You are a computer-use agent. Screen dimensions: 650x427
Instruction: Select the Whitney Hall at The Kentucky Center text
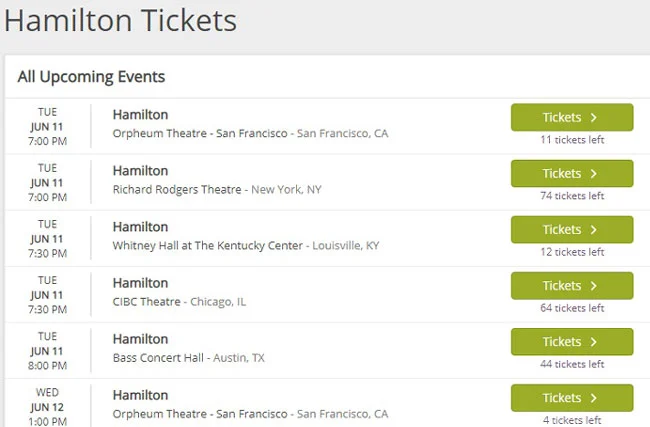click(x=208, y=245)
